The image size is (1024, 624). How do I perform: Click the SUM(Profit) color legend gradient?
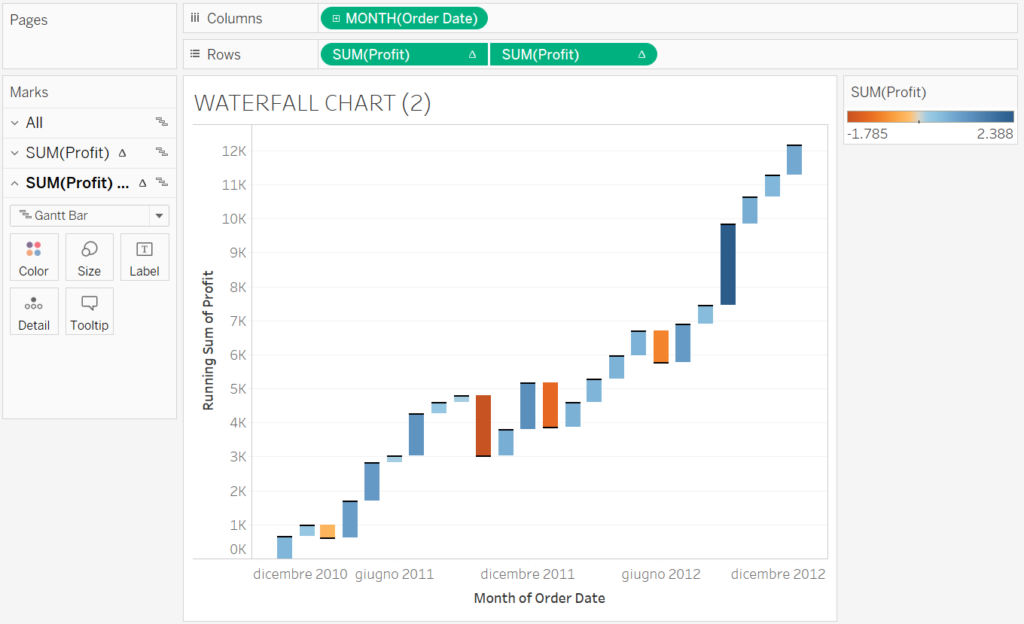[x=930, y=114]
